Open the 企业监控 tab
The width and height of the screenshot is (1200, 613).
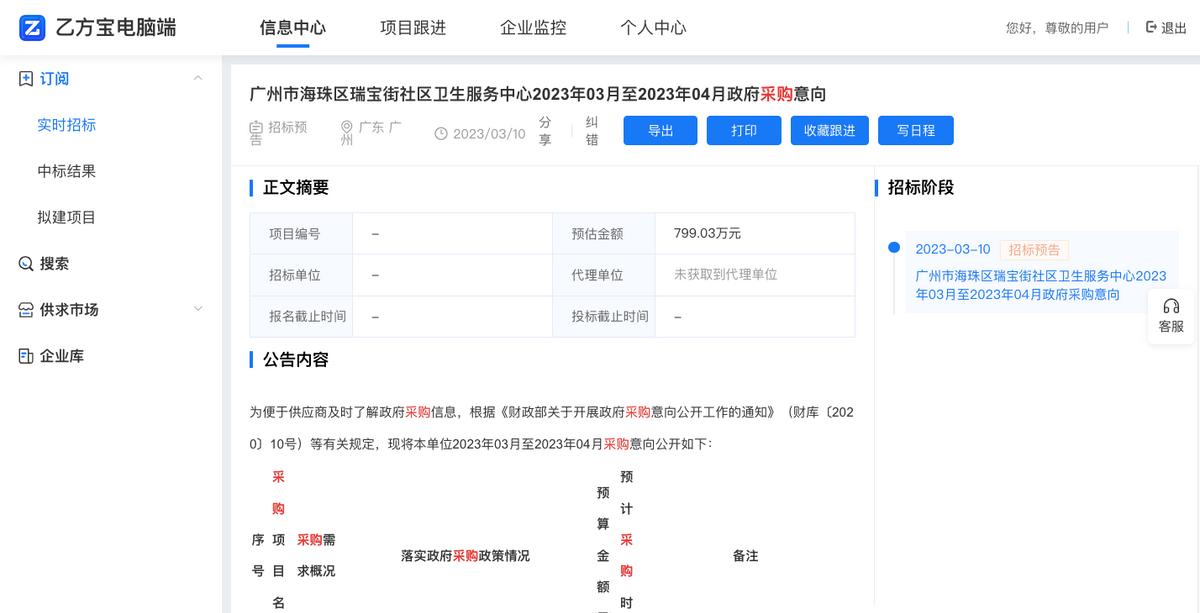[x=531, y=28]
